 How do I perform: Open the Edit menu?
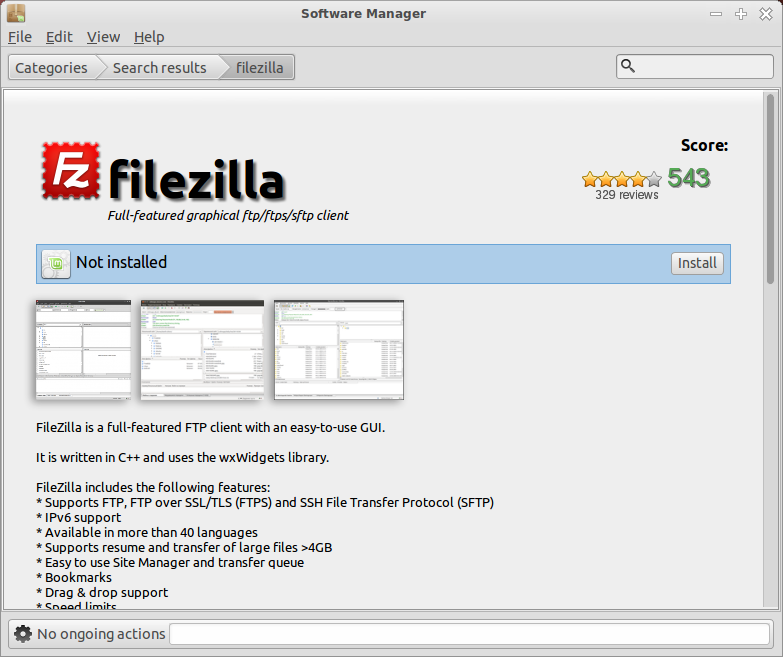tap(59, 37)
